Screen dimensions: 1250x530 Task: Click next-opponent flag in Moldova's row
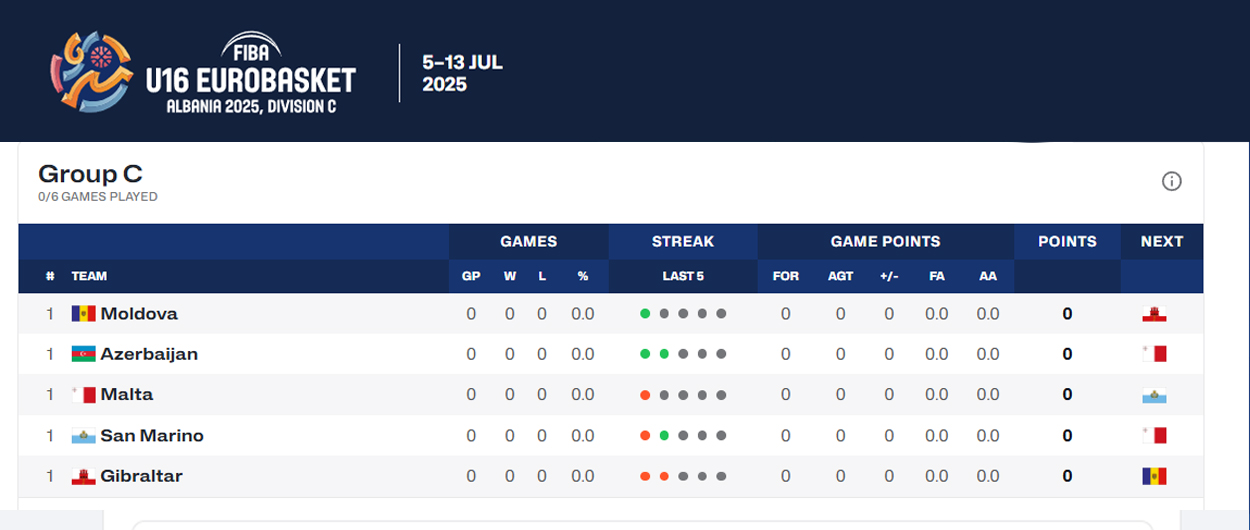click(1154, 314)
